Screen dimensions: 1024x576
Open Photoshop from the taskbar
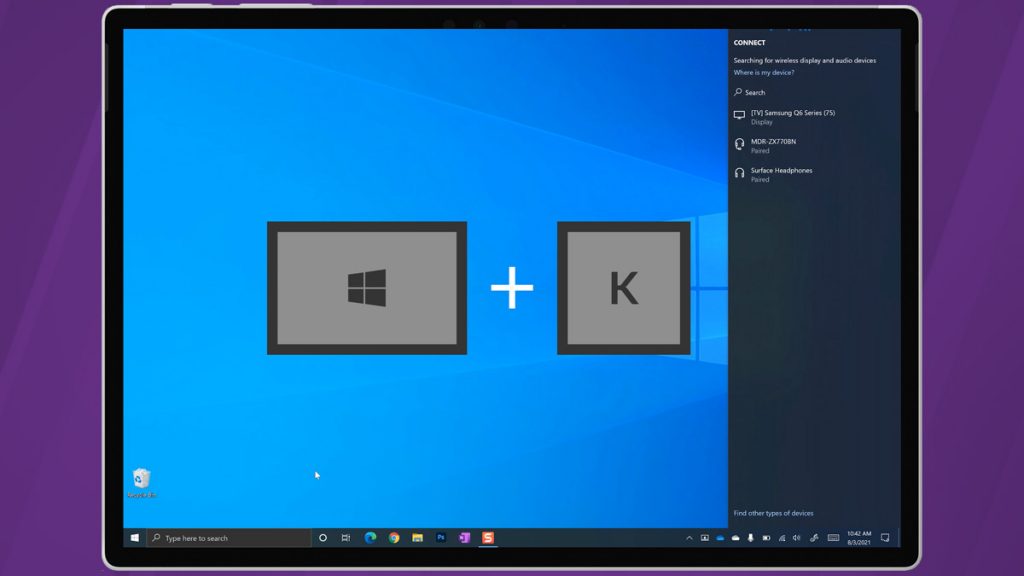coord(441,538)
